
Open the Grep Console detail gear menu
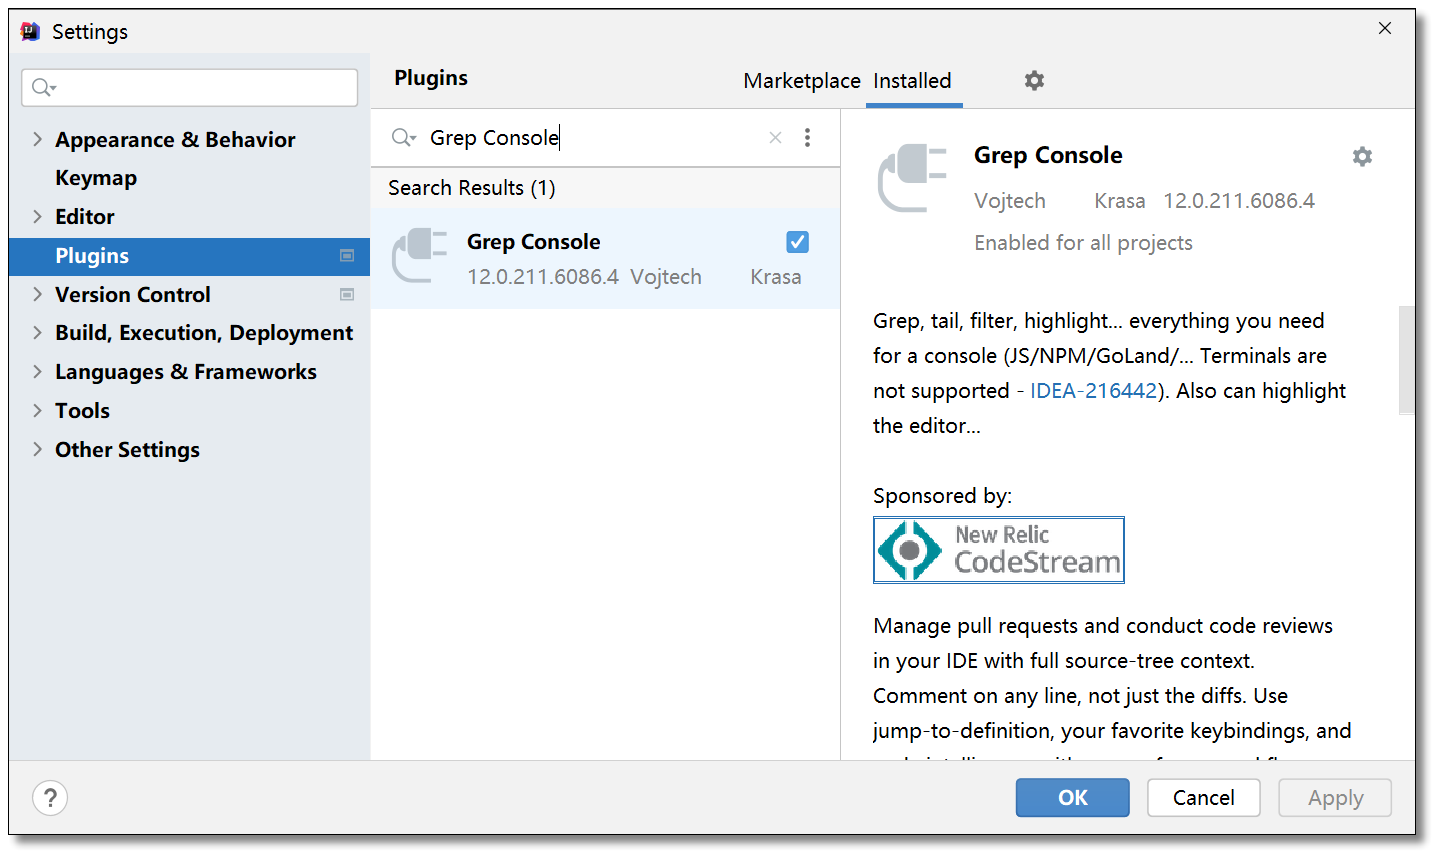click(x=1362, y=156)
